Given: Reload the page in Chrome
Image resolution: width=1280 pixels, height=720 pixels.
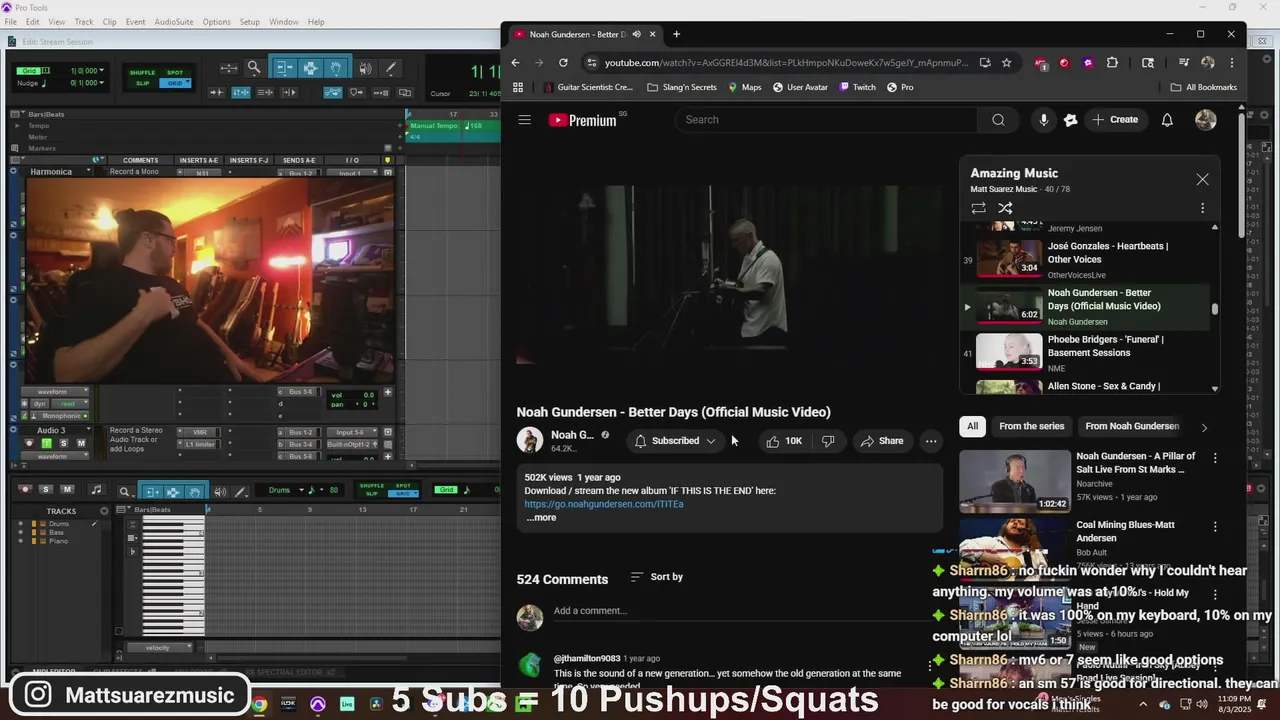Looking at the screenshot, I should (x=563, y=62).
